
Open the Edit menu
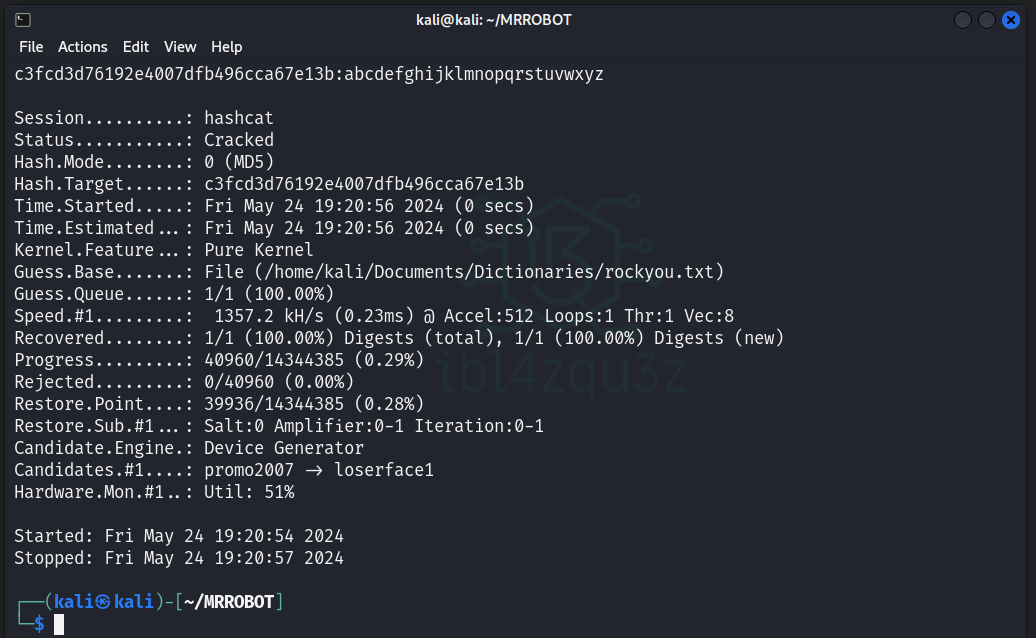coord(135,47)
